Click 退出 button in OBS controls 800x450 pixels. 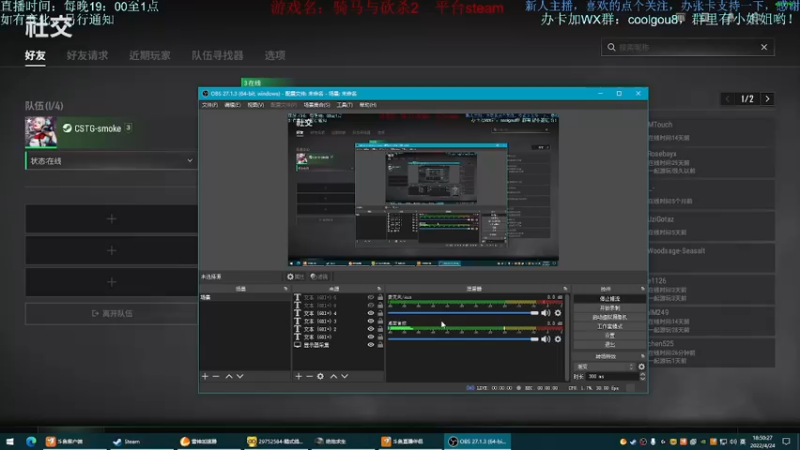coord(609,344)
